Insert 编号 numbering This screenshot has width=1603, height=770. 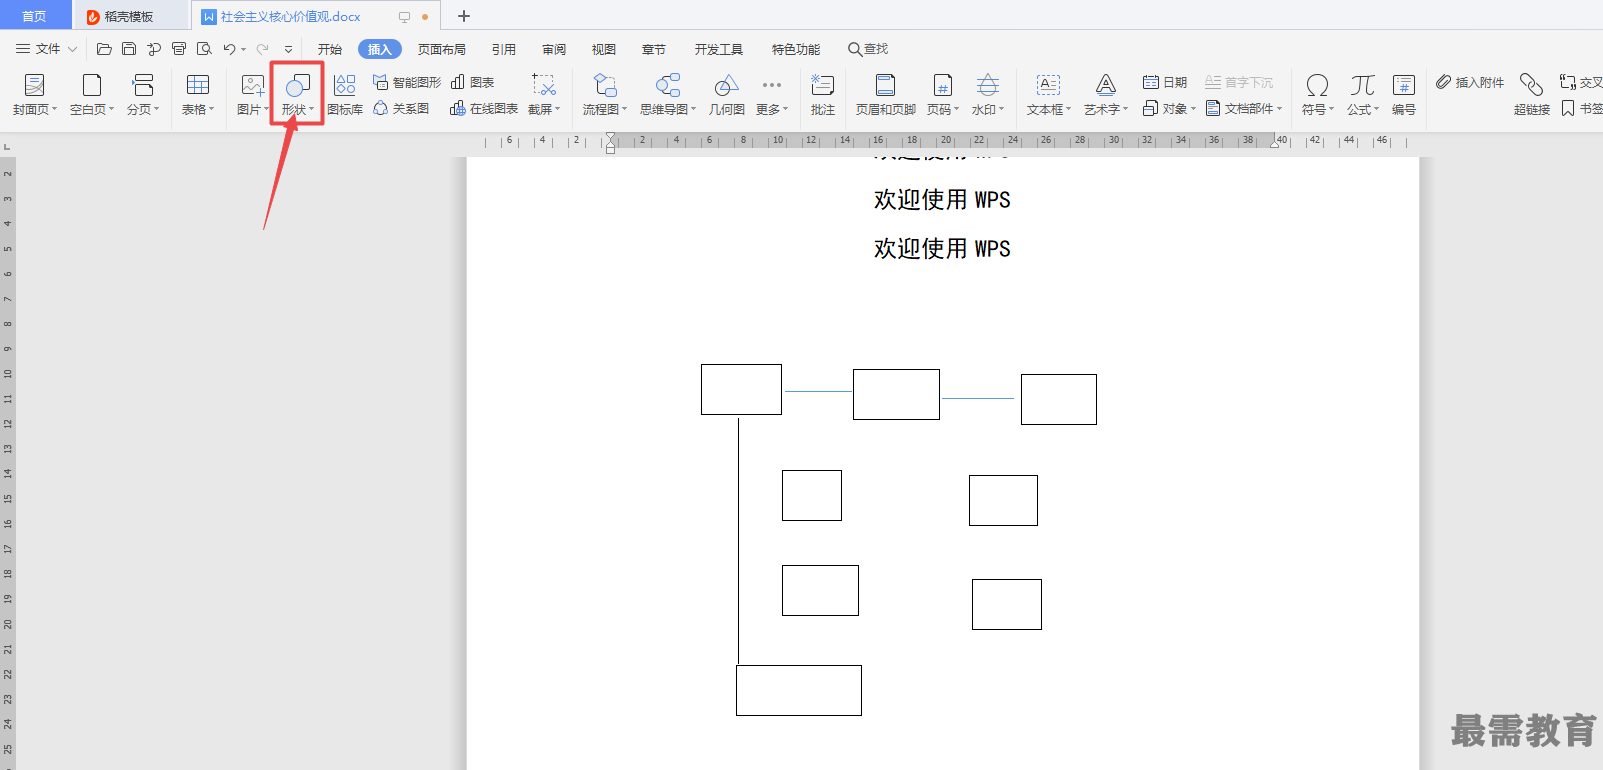pos(1404,95)
